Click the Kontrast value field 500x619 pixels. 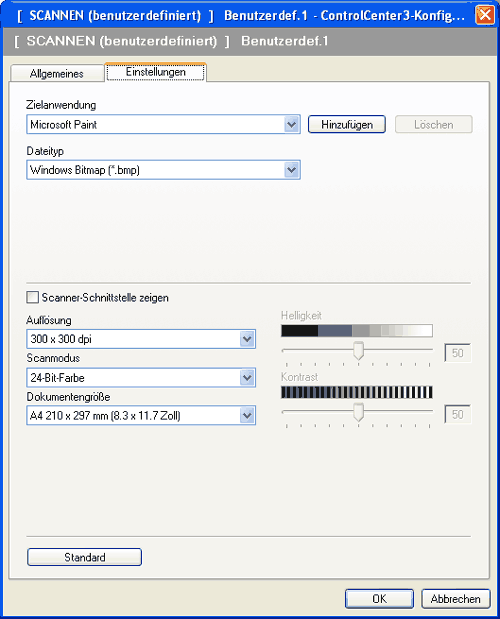(x=457, y=414)
